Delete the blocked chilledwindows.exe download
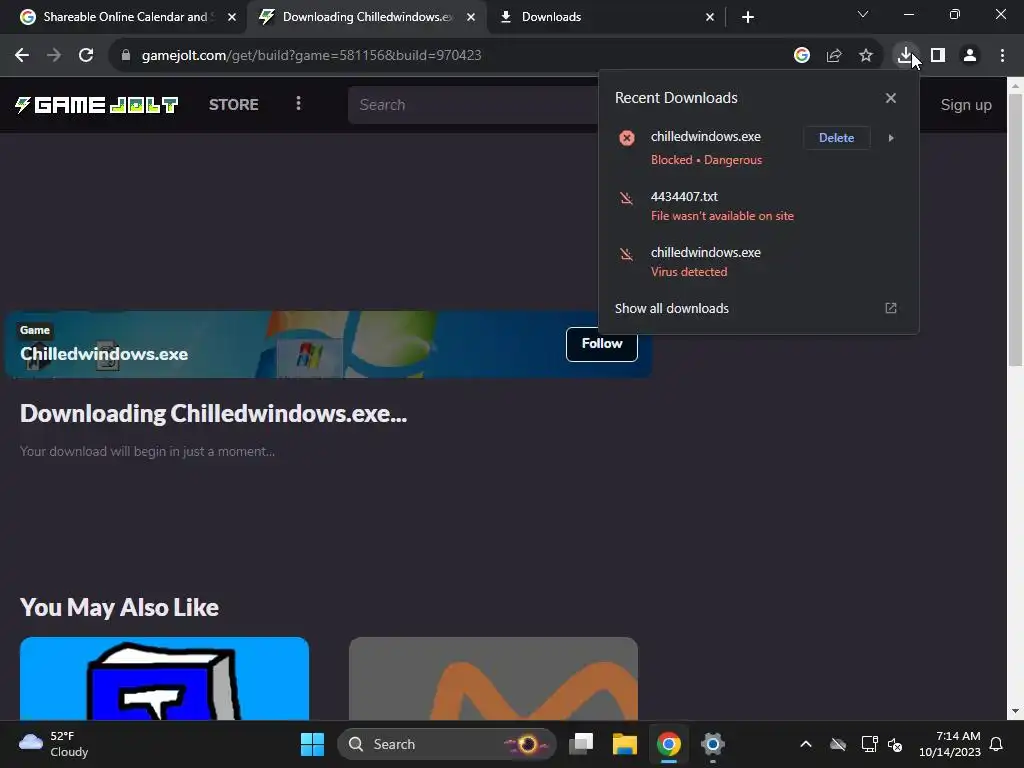 coord(837,138)
